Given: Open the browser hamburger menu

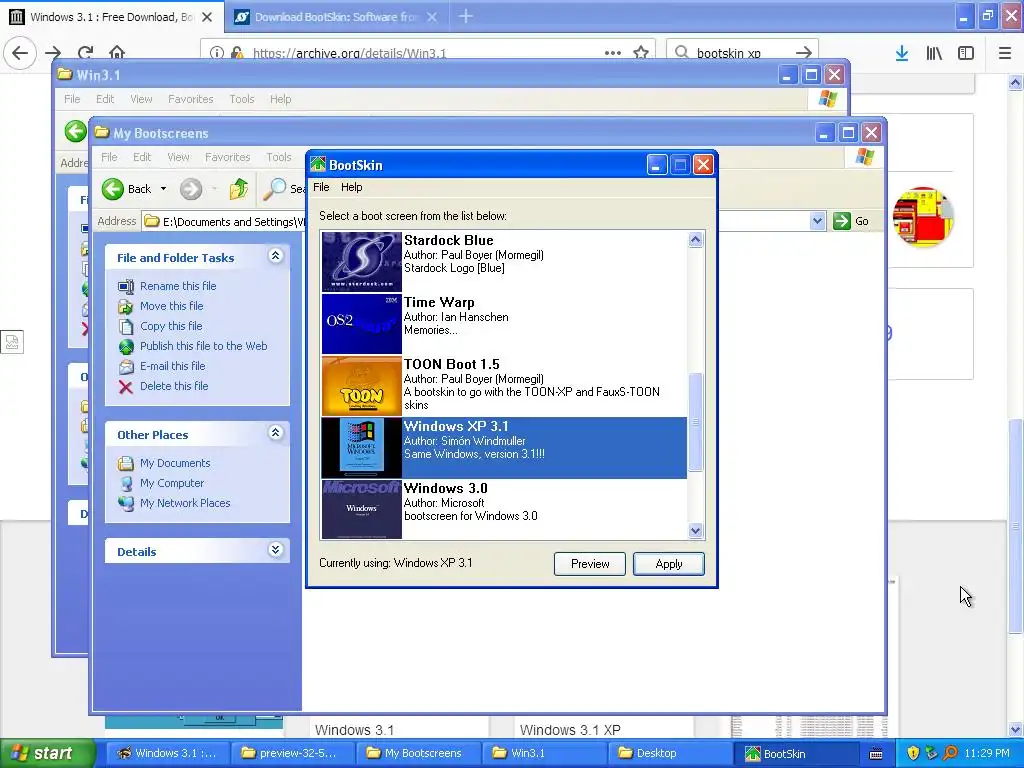Looking at the screenshot, I should [x=1005, y=53].
